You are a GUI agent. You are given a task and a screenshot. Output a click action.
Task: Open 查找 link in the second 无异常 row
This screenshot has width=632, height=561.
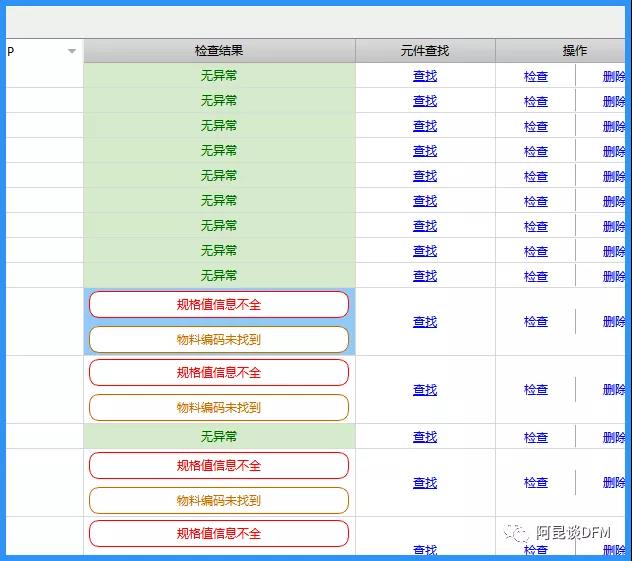pyautogui.click(x=425, y=101)
